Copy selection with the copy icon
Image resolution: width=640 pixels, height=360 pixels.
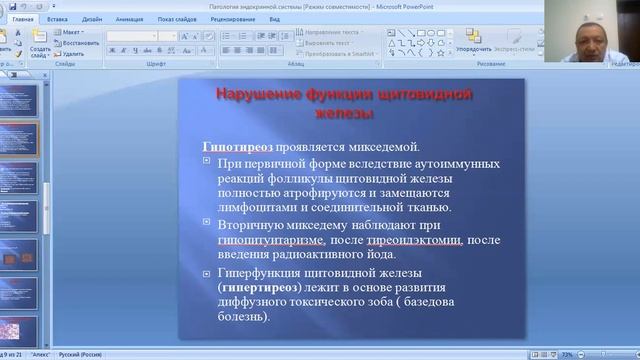click(18, 43)
